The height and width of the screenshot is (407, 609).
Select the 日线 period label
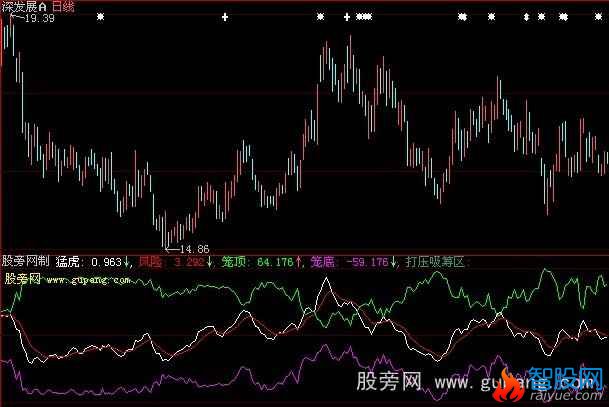click(x=63, y=6)
